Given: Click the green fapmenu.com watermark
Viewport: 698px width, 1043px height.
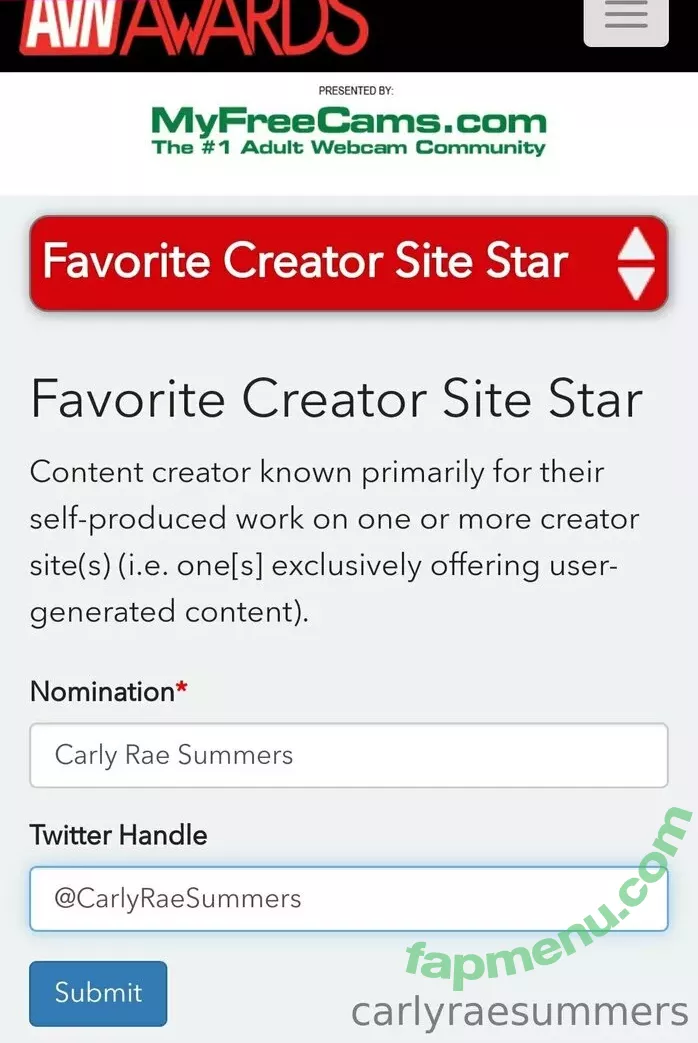Looking at the screenshot, I should [549, 898].
